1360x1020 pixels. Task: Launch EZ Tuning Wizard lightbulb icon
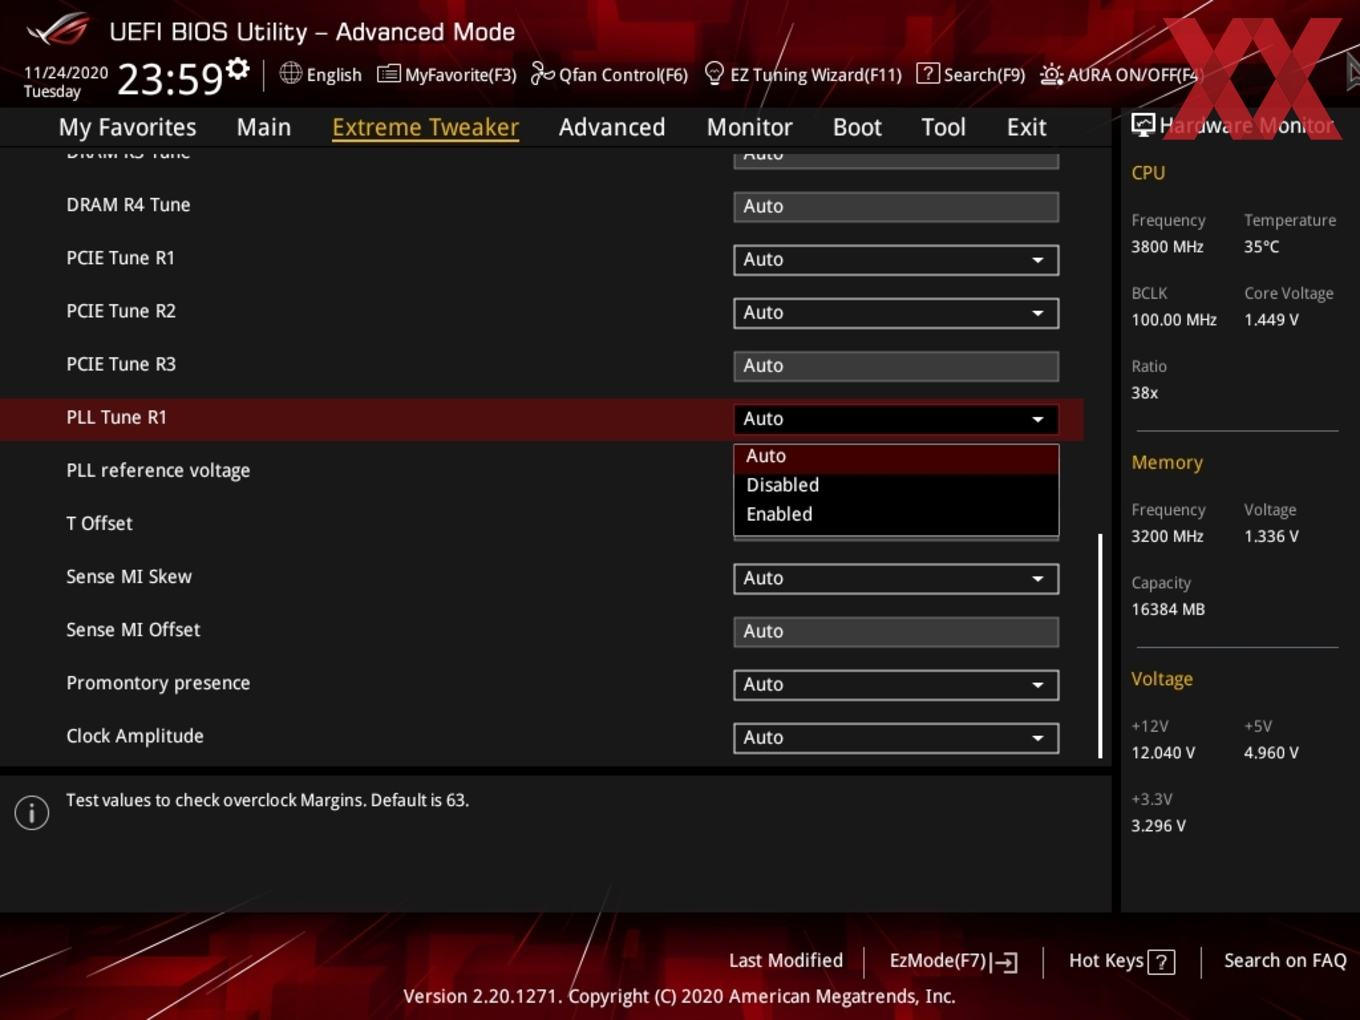coord(714,74)
